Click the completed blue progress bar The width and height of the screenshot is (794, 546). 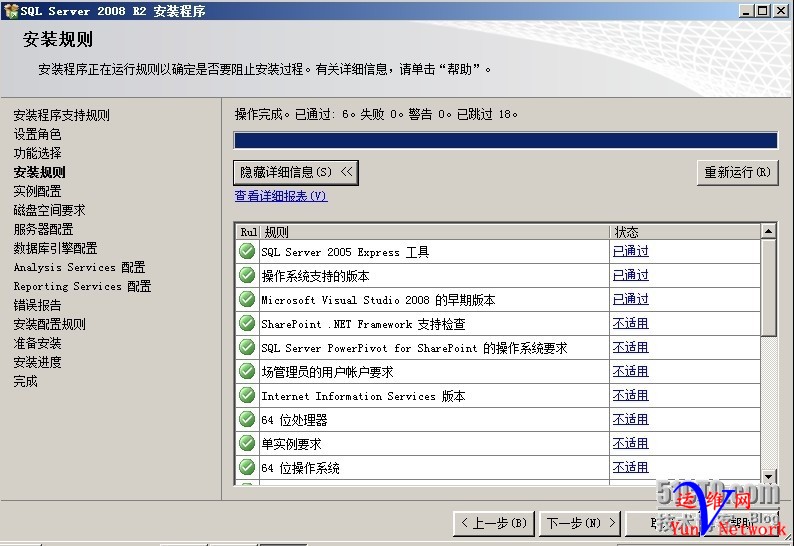505,140
